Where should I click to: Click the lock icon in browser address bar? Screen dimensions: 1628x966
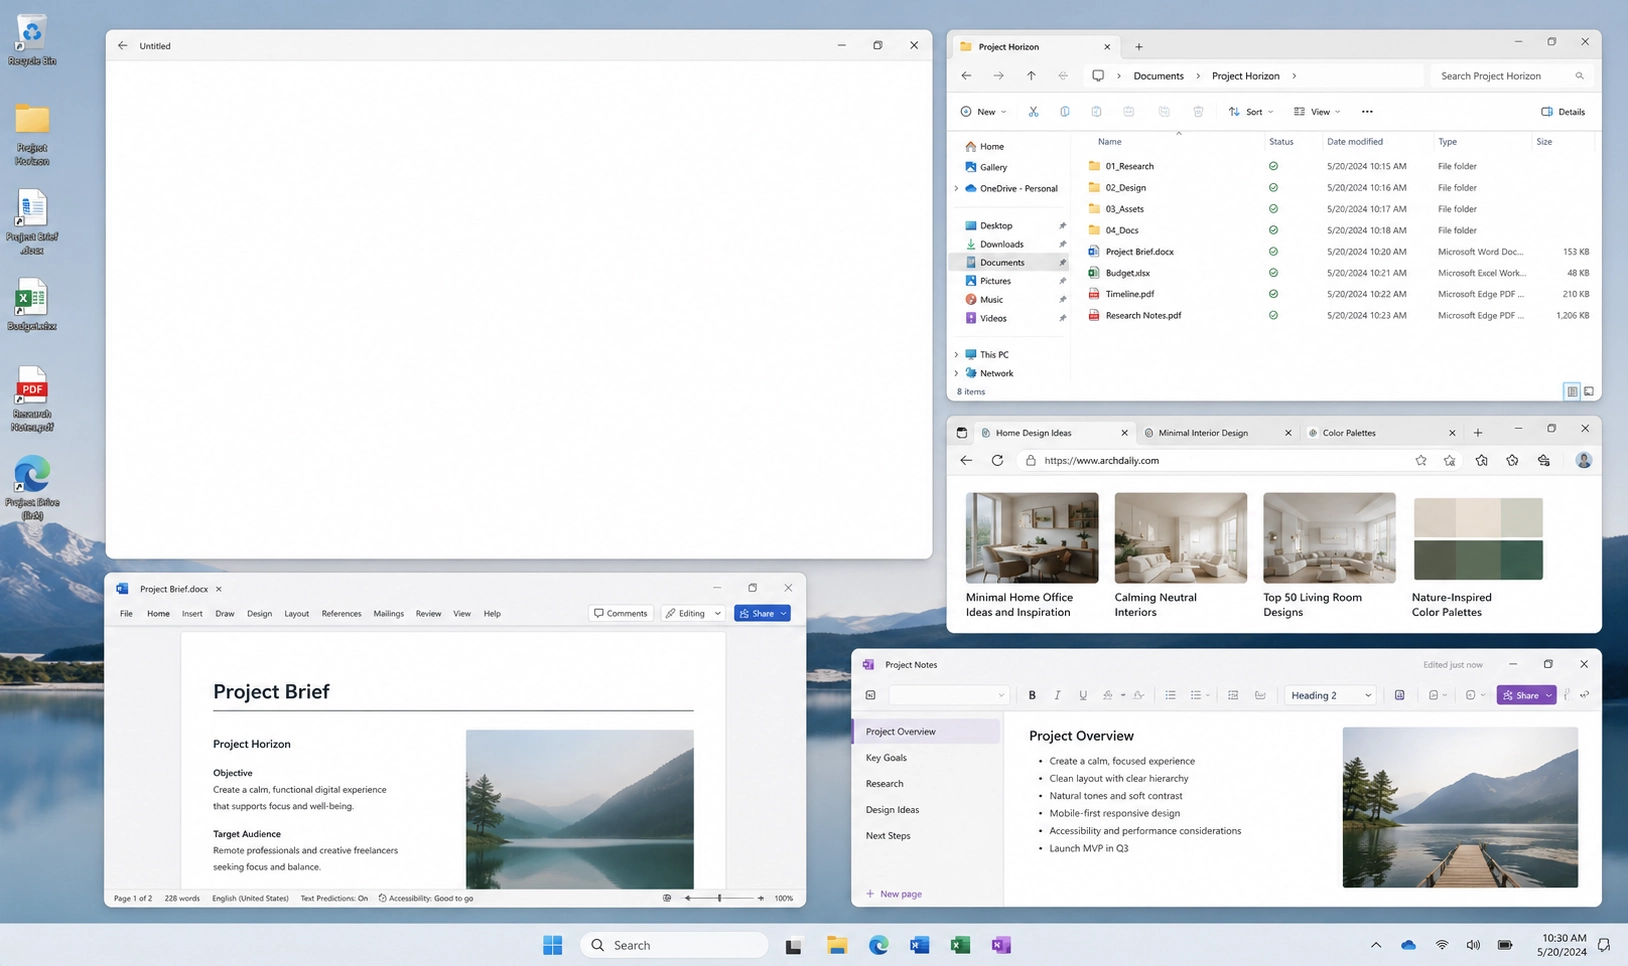(x=1031, y=461)
